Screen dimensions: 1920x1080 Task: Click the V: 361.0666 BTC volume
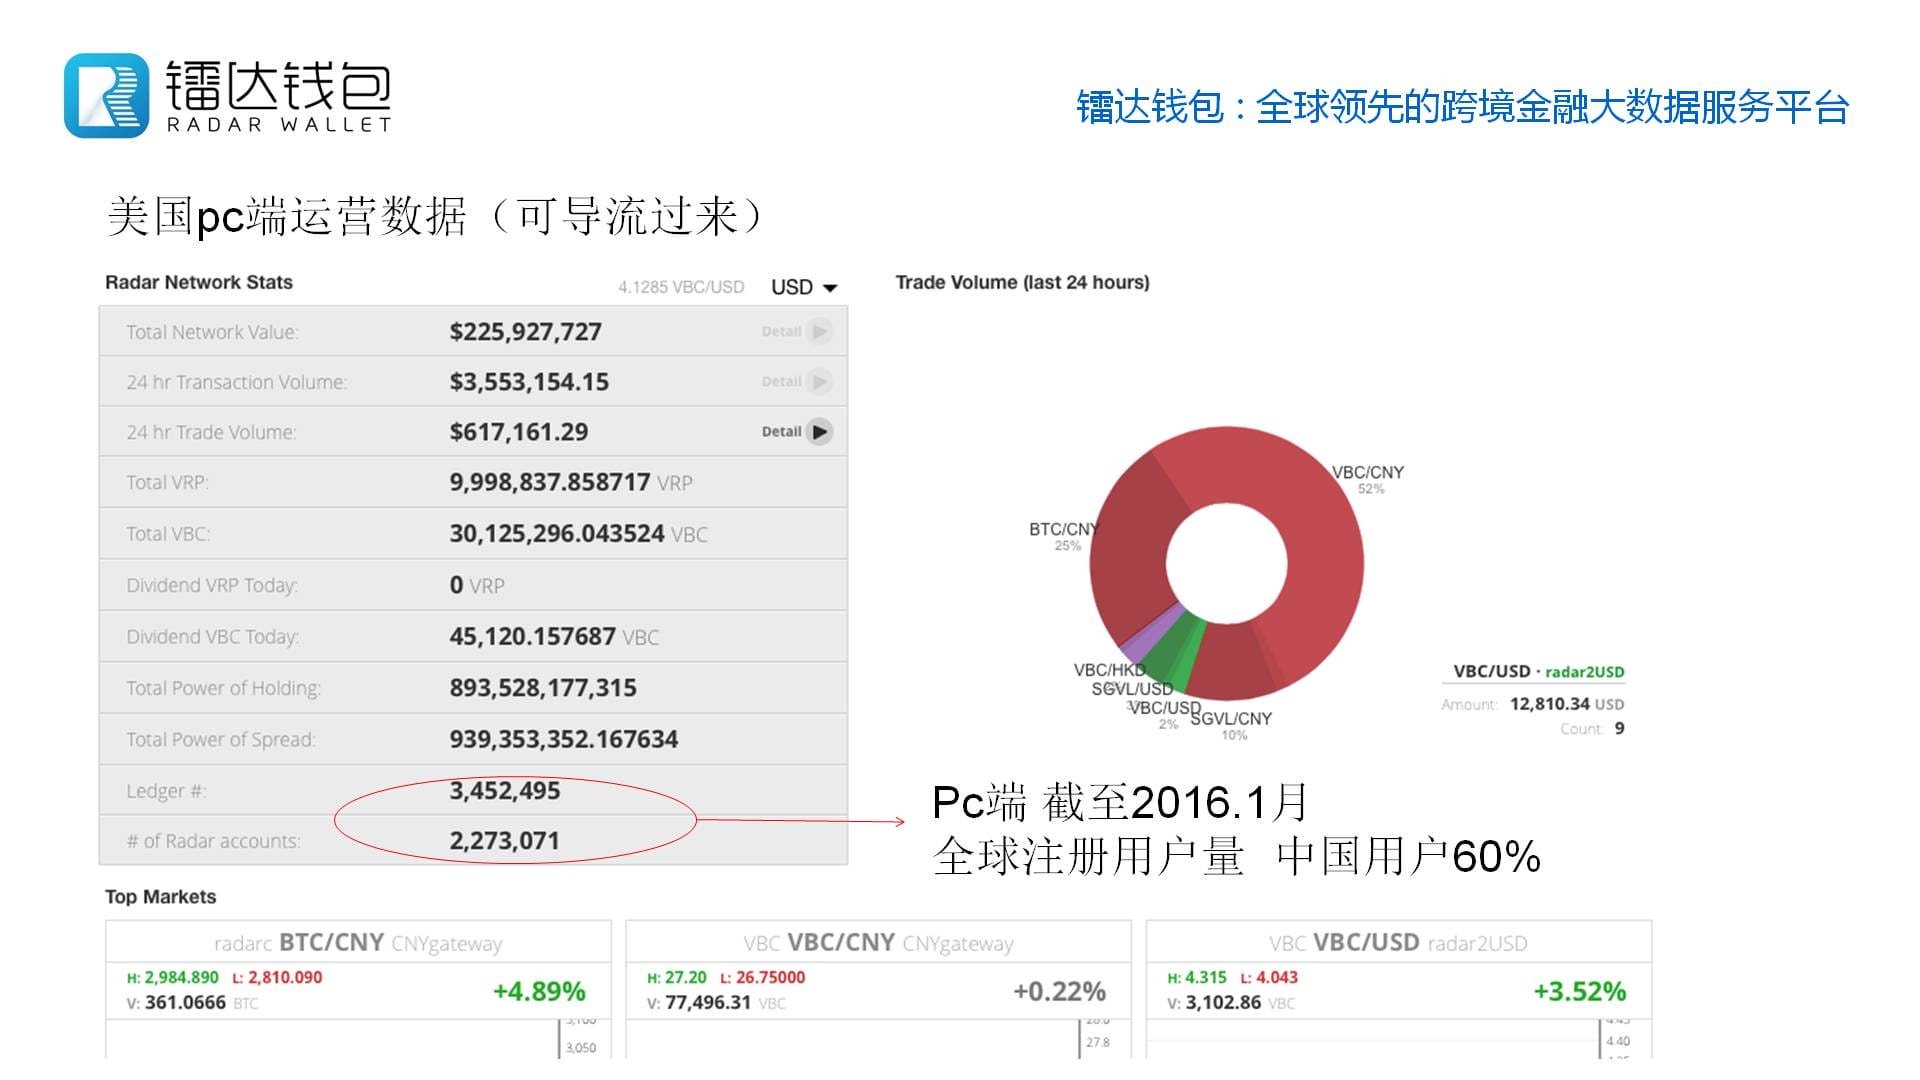(x=192, y=1002)
